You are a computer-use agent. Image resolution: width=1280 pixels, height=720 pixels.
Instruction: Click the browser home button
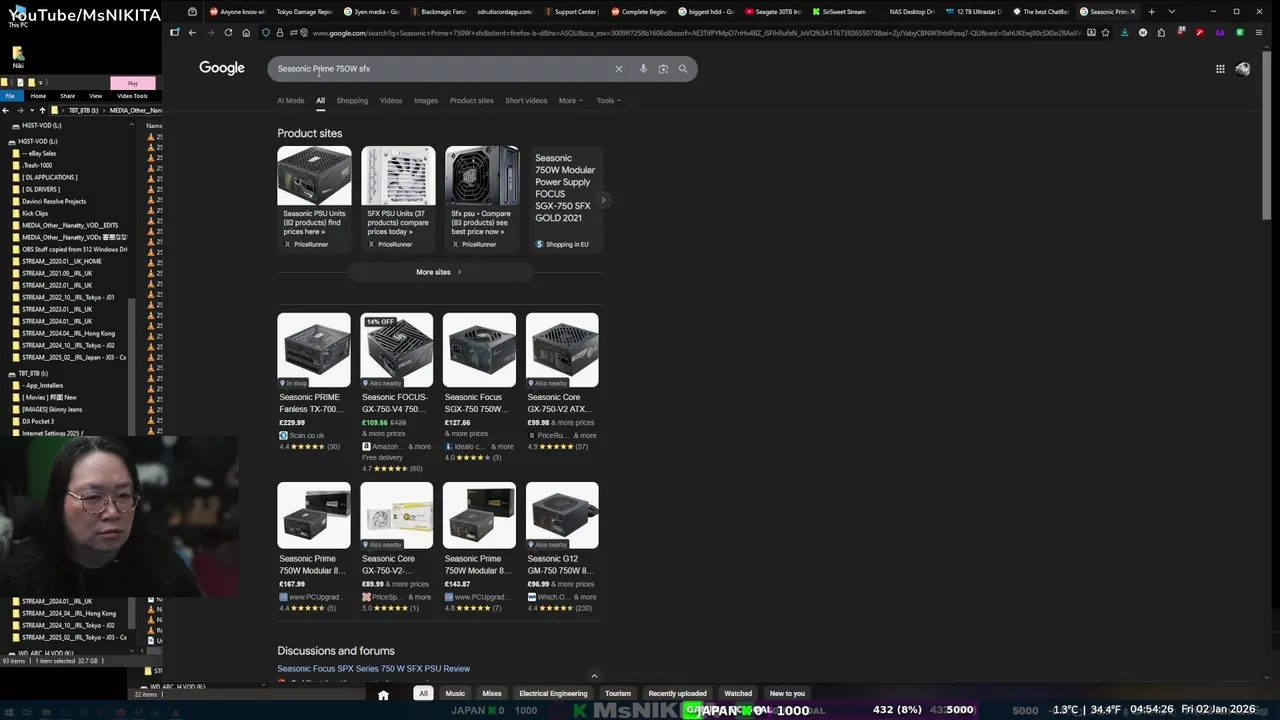246,32
